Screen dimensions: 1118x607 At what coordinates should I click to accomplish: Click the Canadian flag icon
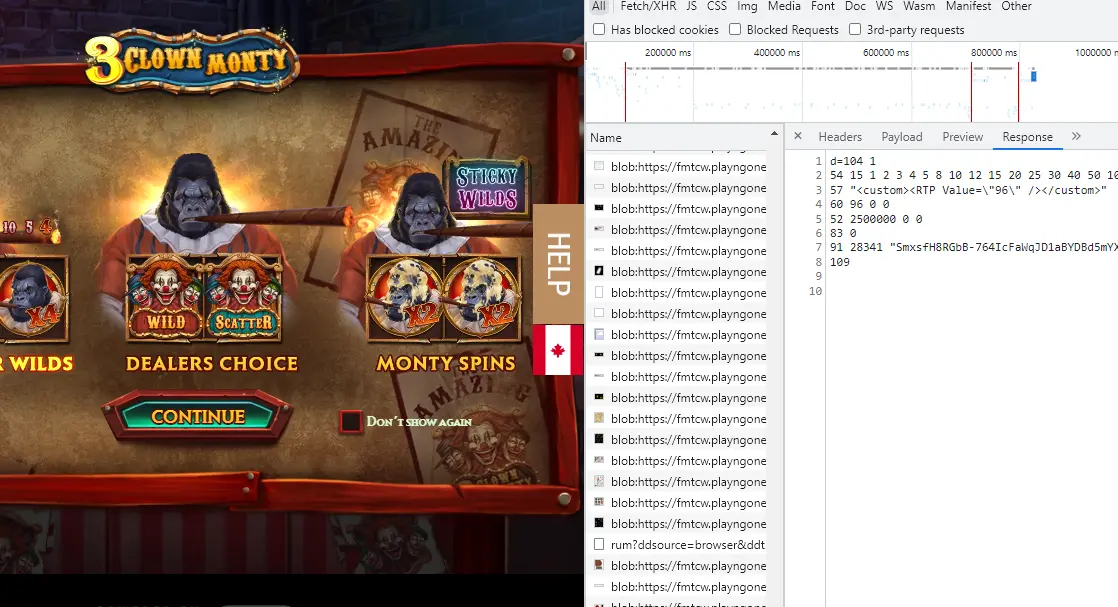click(558, 350)
